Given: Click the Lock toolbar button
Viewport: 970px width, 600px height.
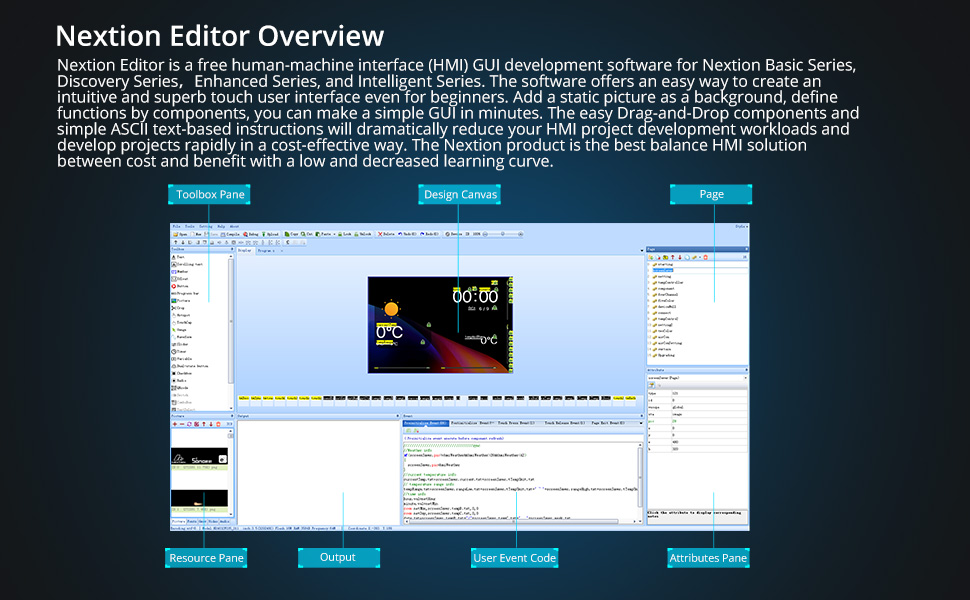Looking at the screenshot, I should click(344, 234).
